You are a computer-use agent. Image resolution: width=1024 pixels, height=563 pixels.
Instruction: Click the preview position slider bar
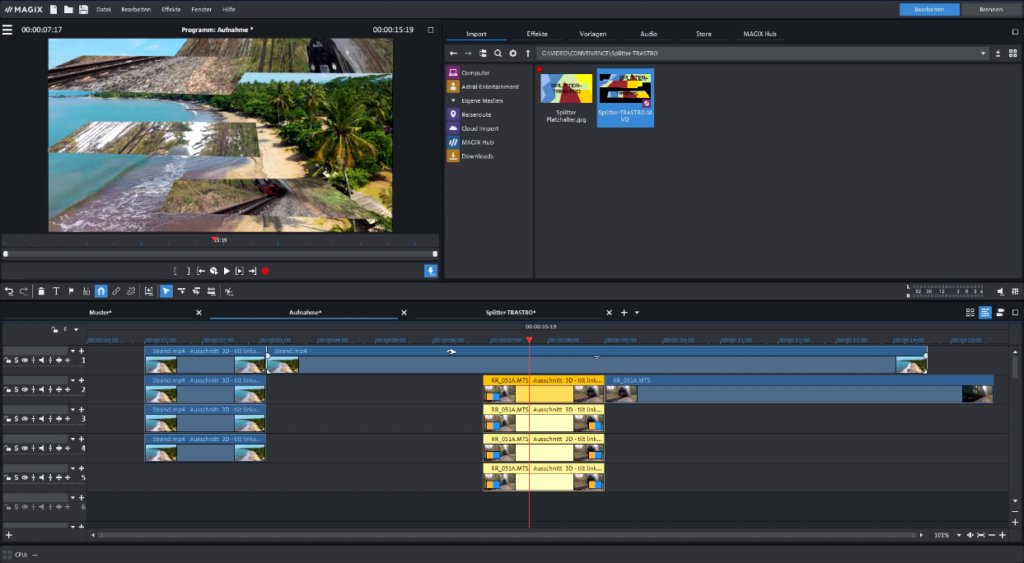pyautogui.click(x=220, y=254)
